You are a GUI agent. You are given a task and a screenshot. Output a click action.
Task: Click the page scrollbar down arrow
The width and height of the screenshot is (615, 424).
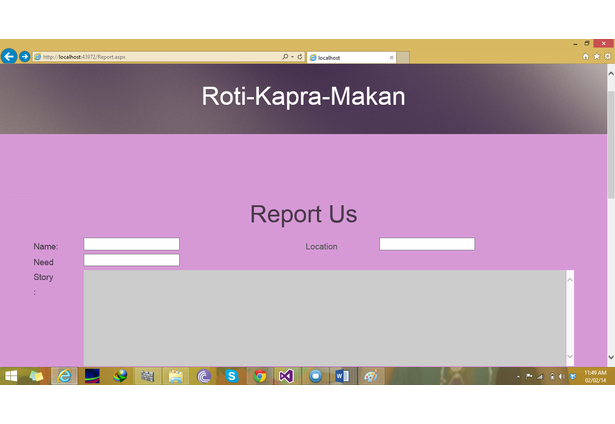(611, 357)
